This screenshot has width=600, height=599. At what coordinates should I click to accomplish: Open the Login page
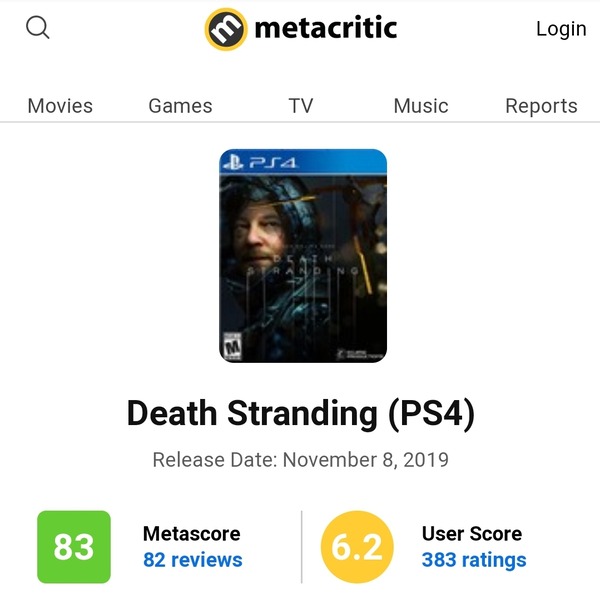(x=561, y=29)
